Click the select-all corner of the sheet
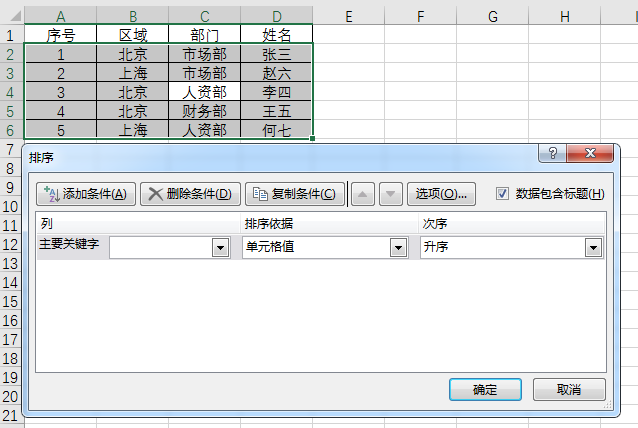The image size is (638, 428). coord(15,16)
